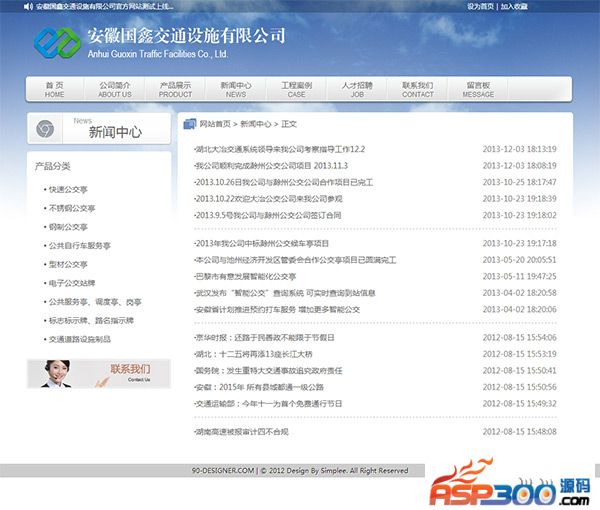Read article 巴黎市有意发展智能化公交亭
The image size is (600, 510).
246,276
